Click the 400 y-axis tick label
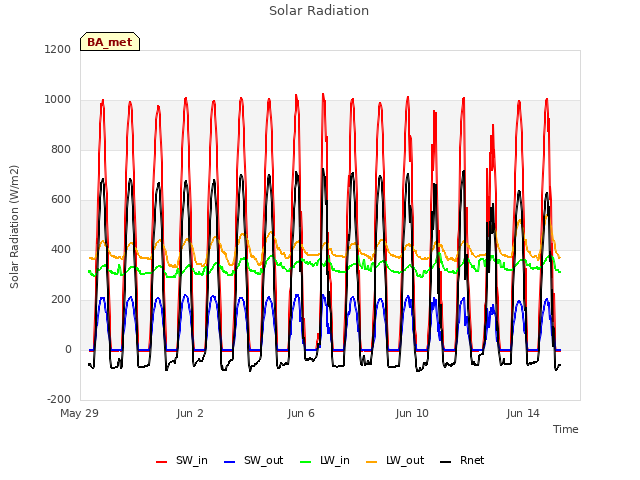 (61, 249)
